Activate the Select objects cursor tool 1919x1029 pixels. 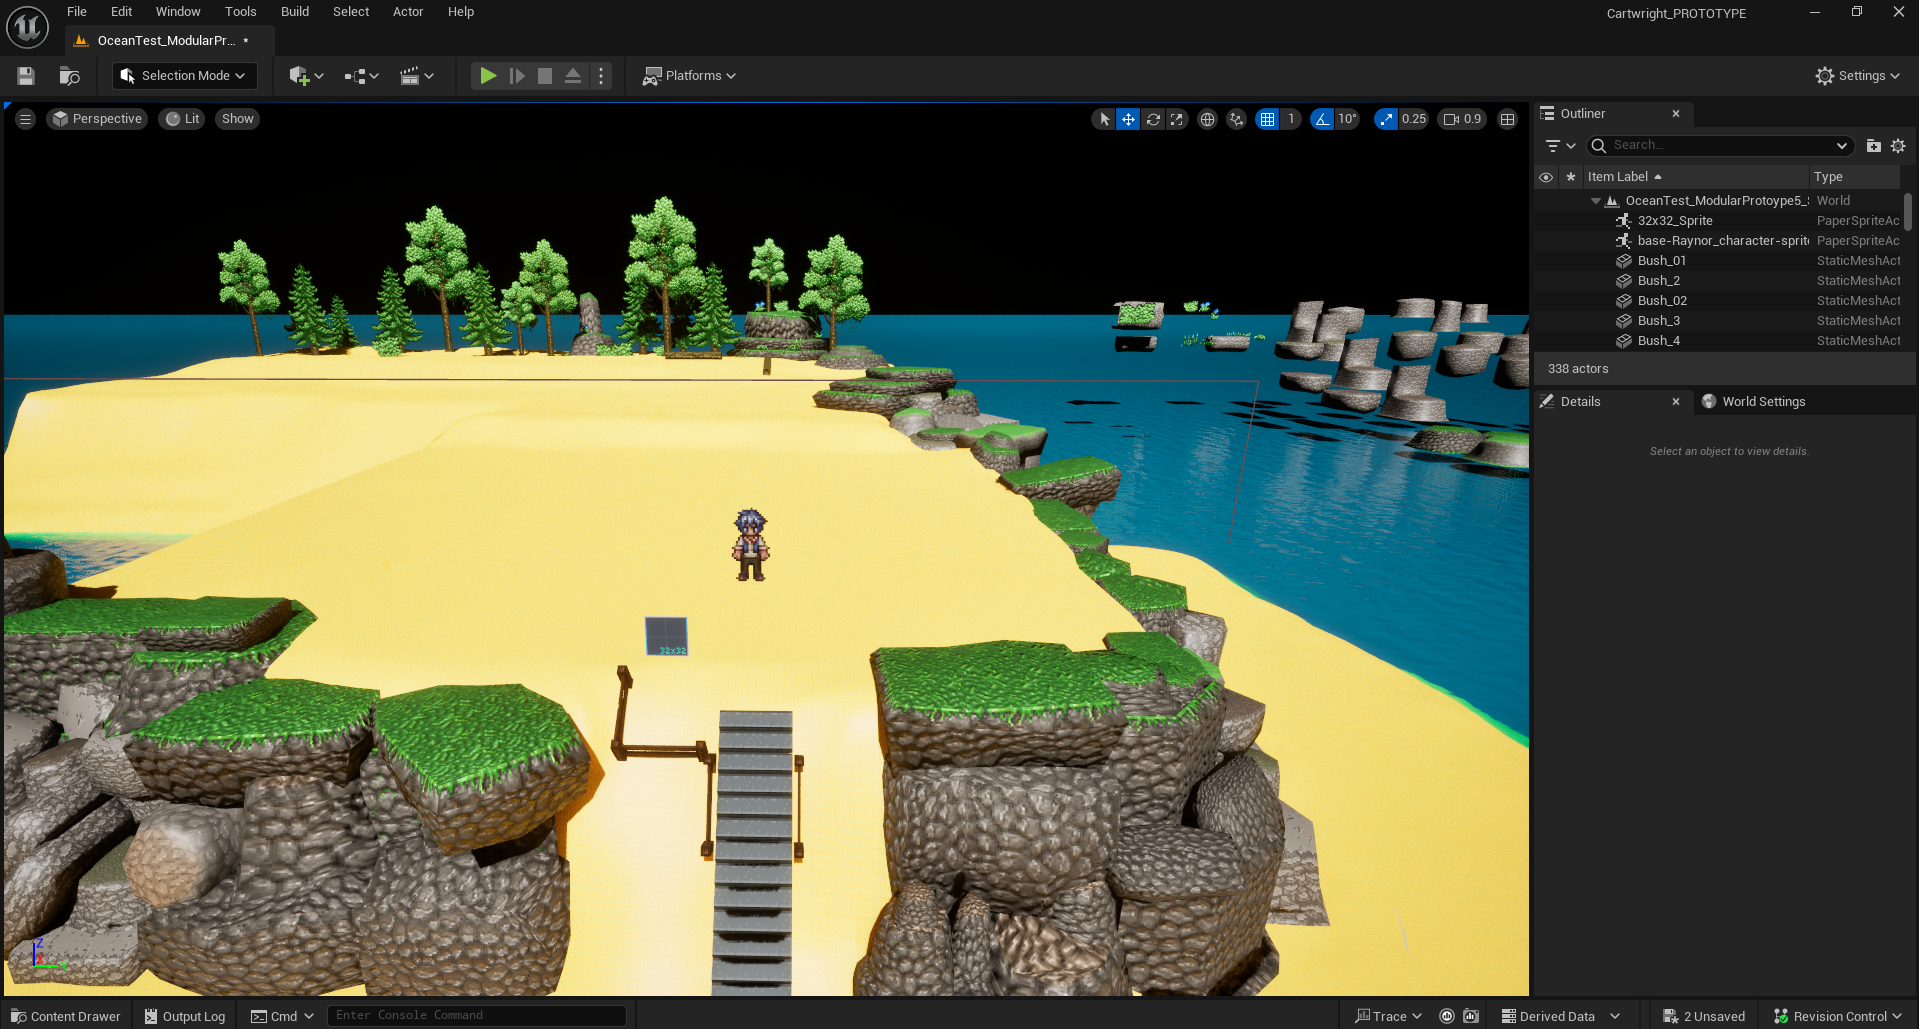[1104, 119]
